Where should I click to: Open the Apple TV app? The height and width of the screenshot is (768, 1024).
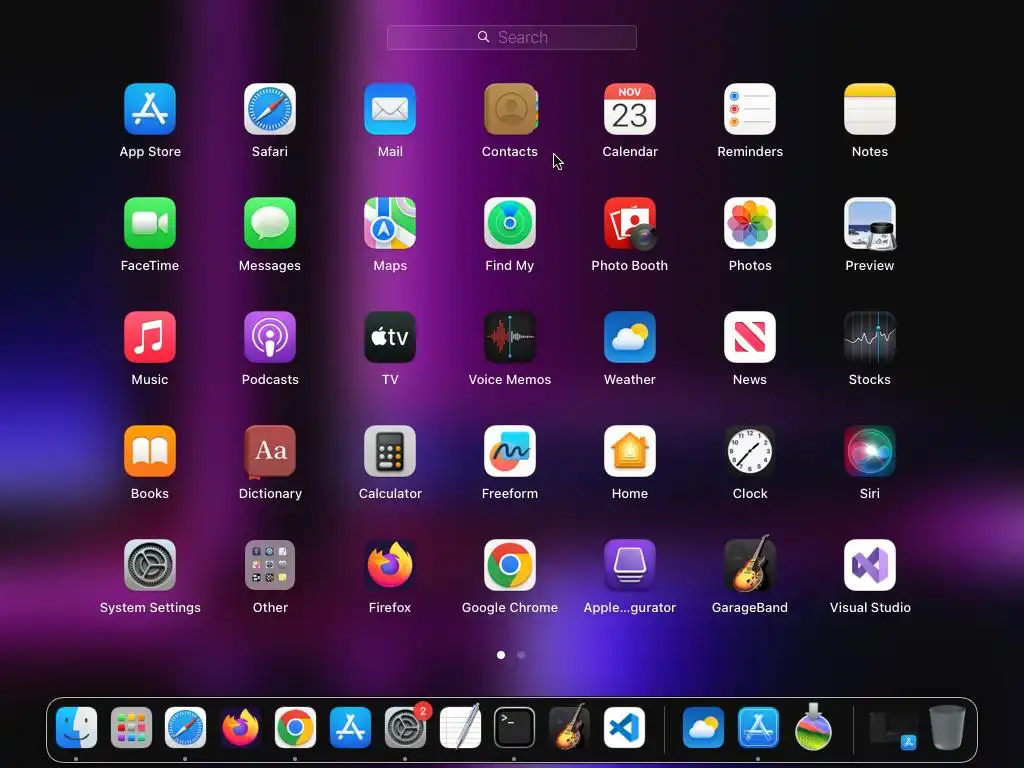pos(390,337)
